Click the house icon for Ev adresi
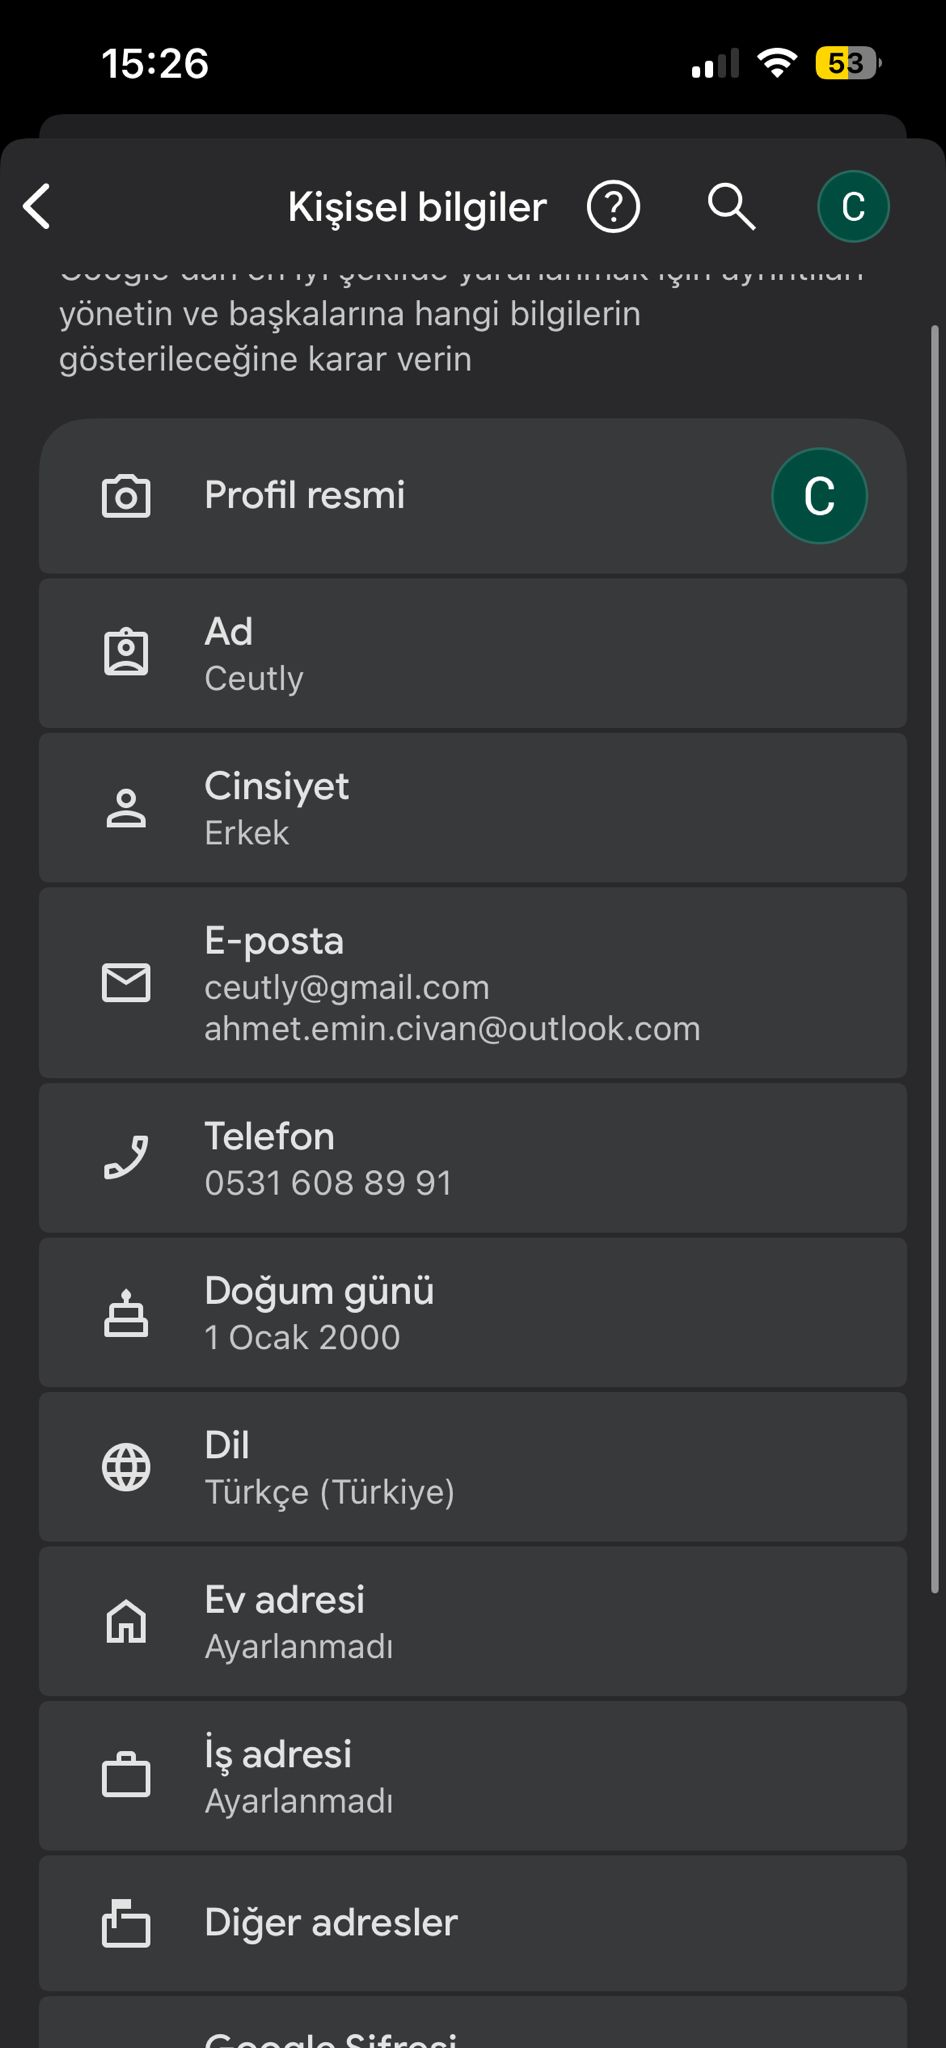 coord(126,1621)
